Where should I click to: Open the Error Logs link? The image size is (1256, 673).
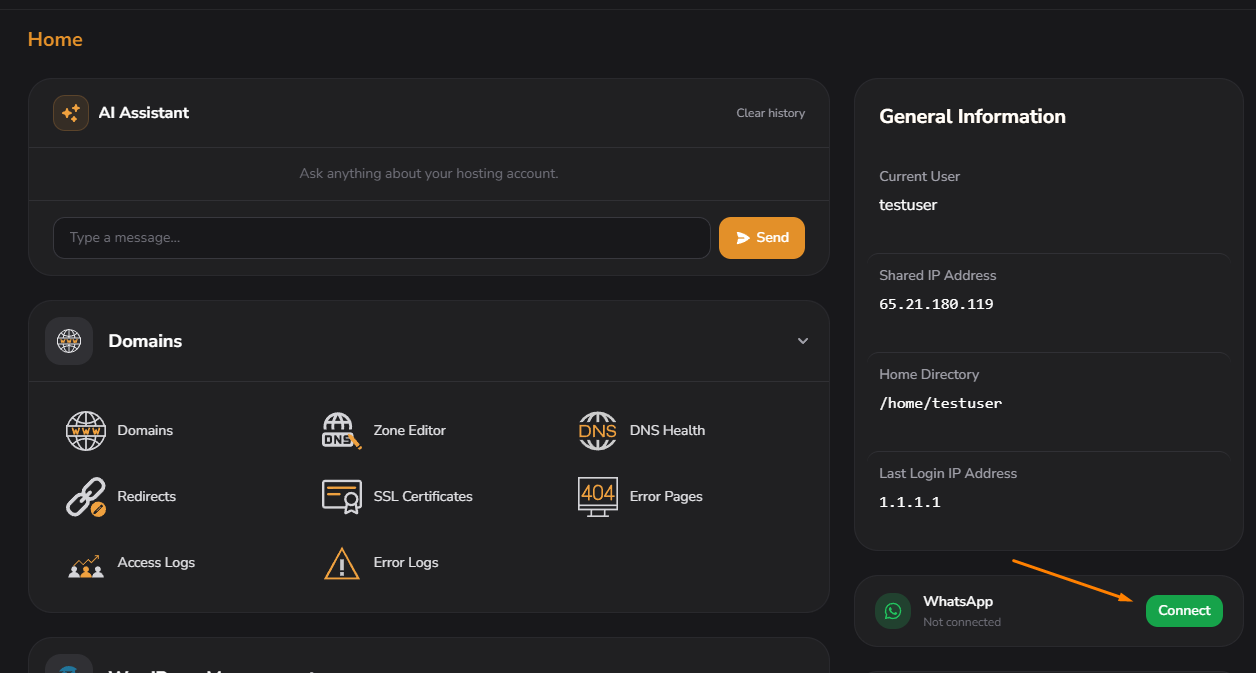coord(406,563)
